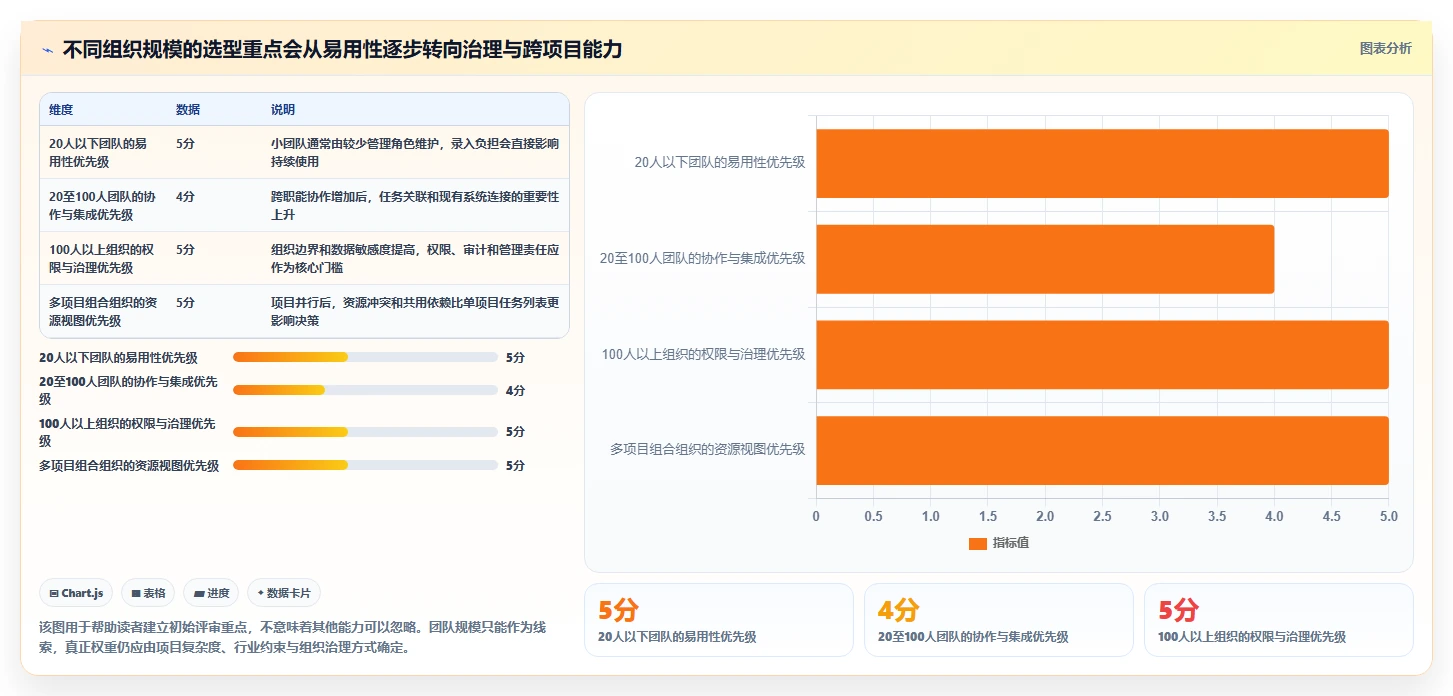Click the 4分 card for 20至100人团队的协作与集成优先级
The height and width of the screenshot is (696, 1453).
click(999, 620)
